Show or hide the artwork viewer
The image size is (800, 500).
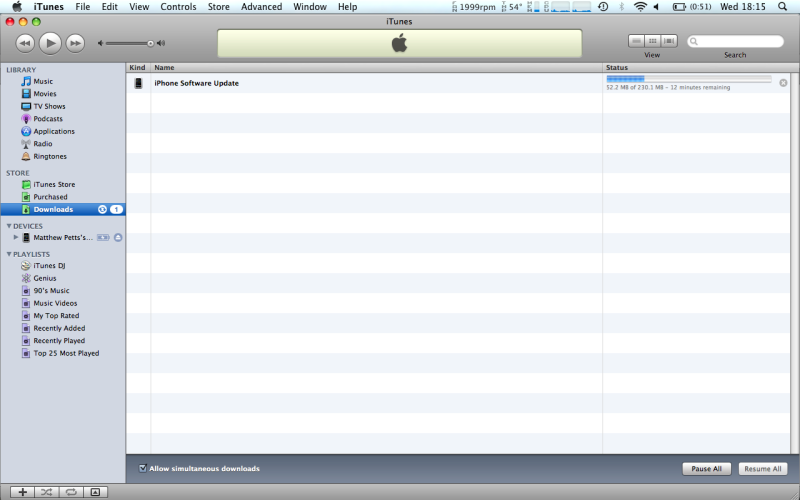click(x=95, y=492)
